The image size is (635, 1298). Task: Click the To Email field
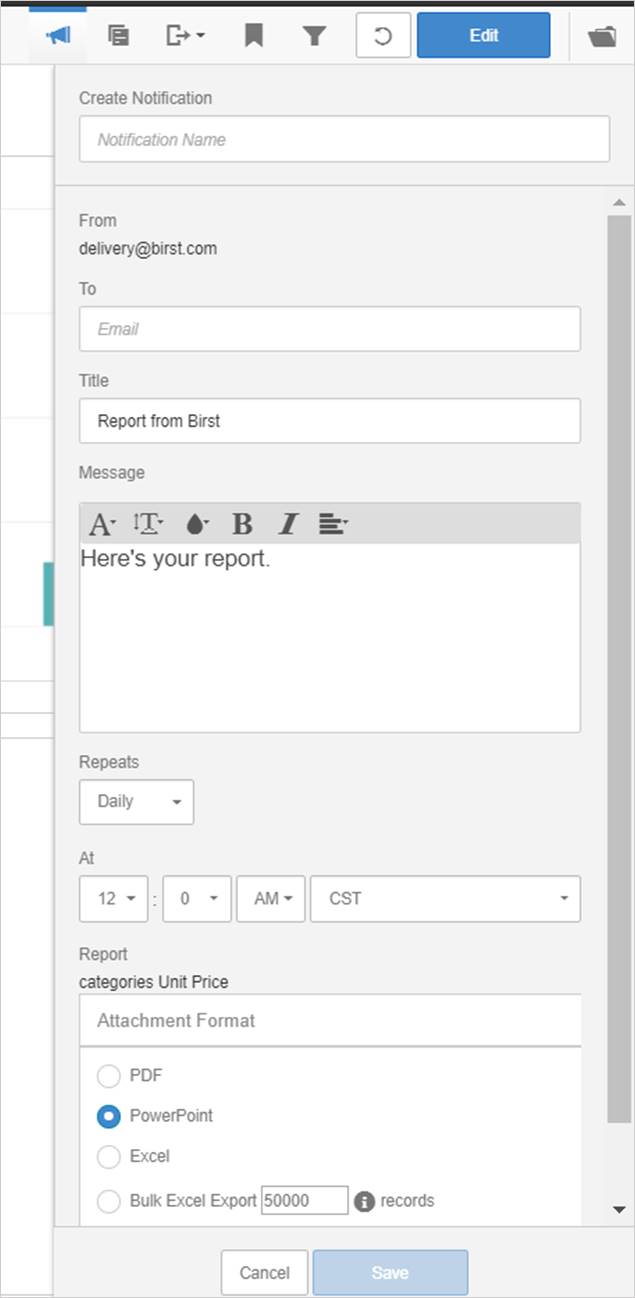click(x=330, y=329)
